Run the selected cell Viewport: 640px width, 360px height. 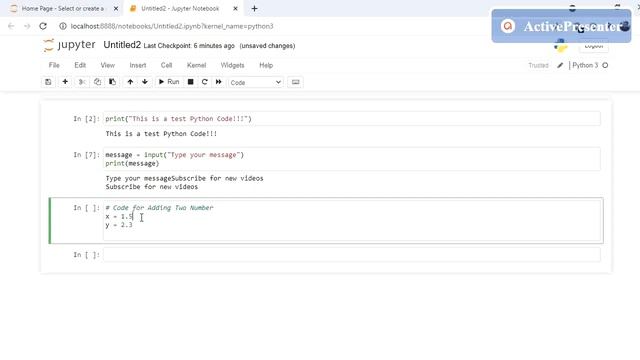pos(169,82)
